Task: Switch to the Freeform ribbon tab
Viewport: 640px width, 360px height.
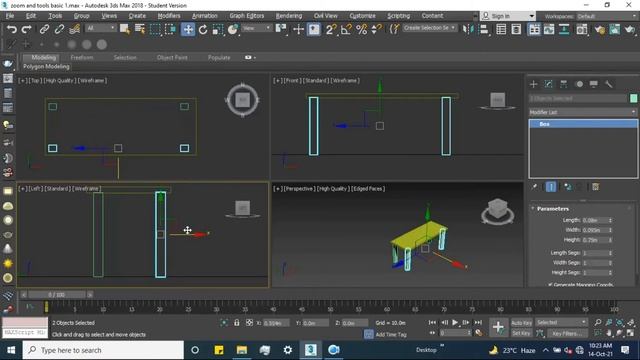Action: click(82, 58)
